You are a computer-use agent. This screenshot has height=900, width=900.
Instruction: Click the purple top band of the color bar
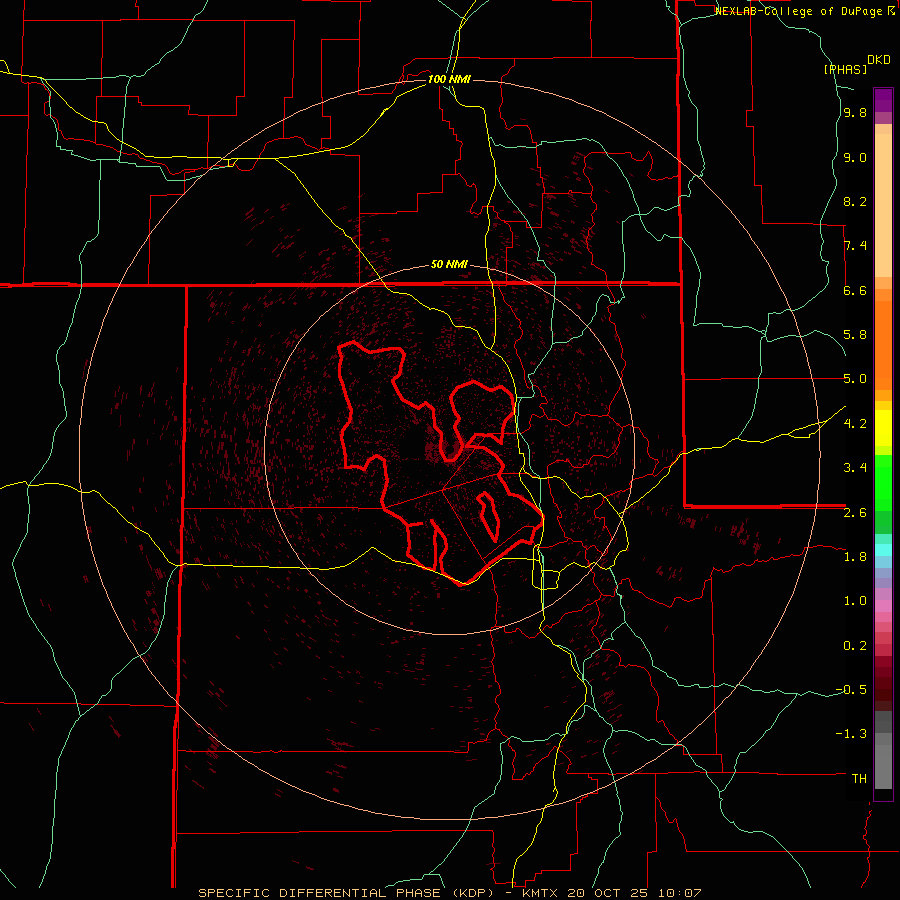point(883,100)
